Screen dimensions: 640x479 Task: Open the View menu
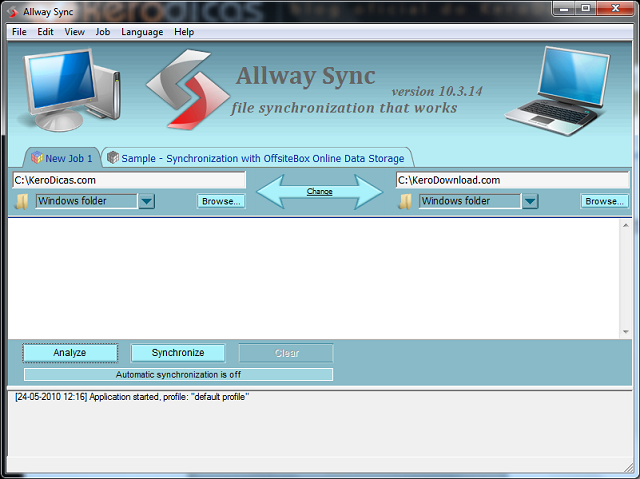pyautogui.click(x=74, y=32)
